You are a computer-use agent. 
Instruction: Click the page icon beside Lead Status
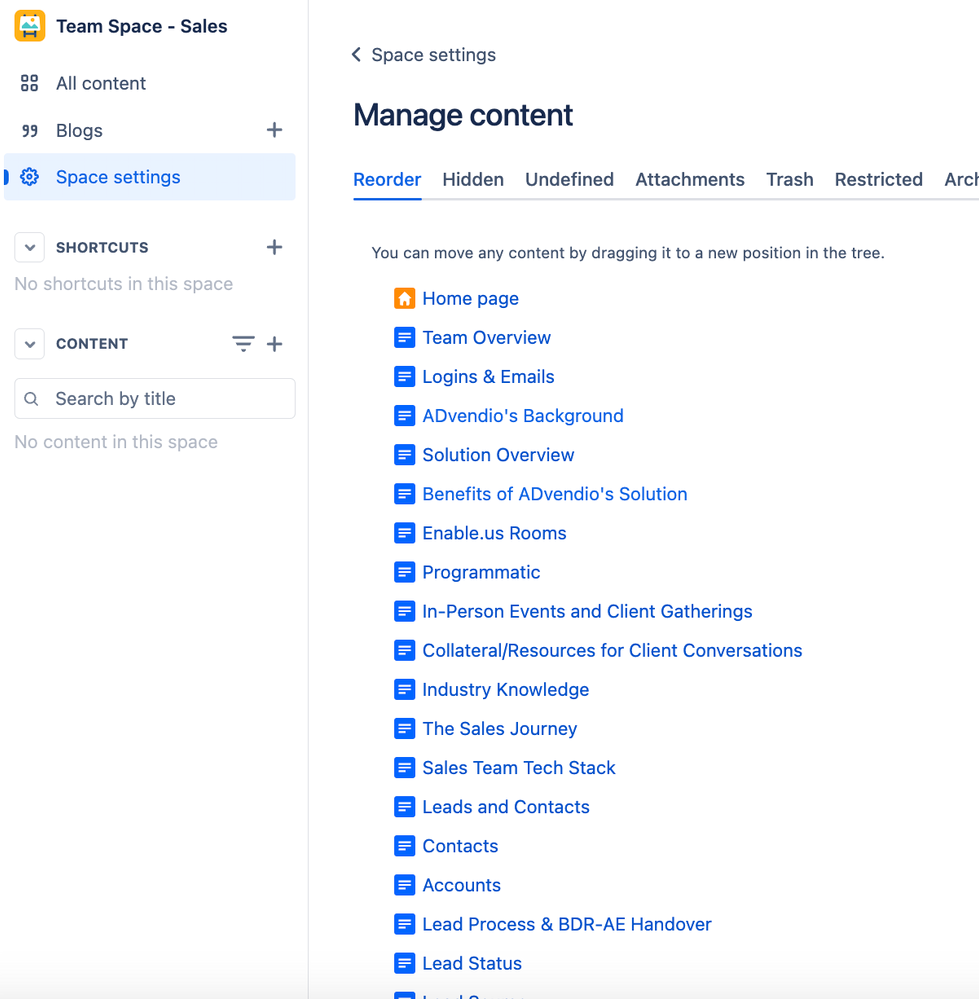404,963
